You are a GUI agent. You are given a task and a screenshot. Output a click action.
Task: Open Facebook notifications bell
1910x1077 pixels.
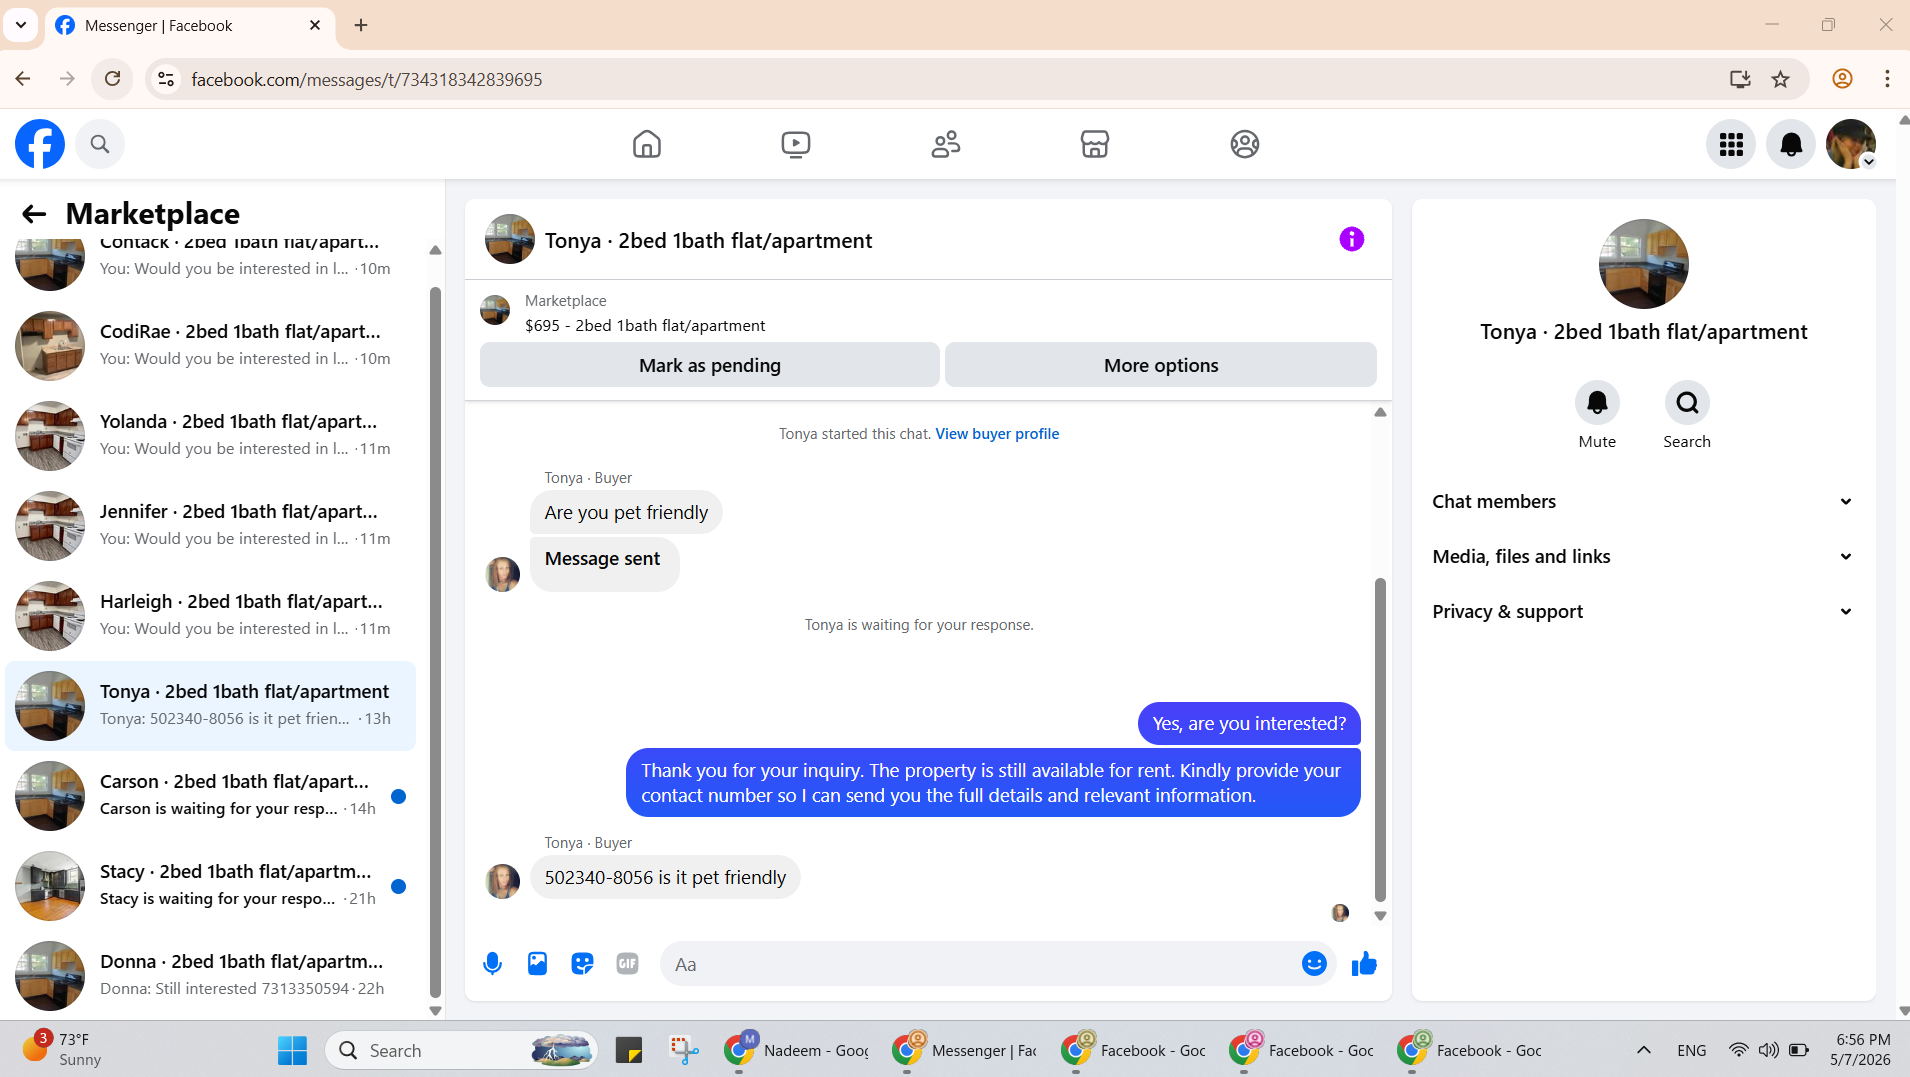pos(1790,144)
